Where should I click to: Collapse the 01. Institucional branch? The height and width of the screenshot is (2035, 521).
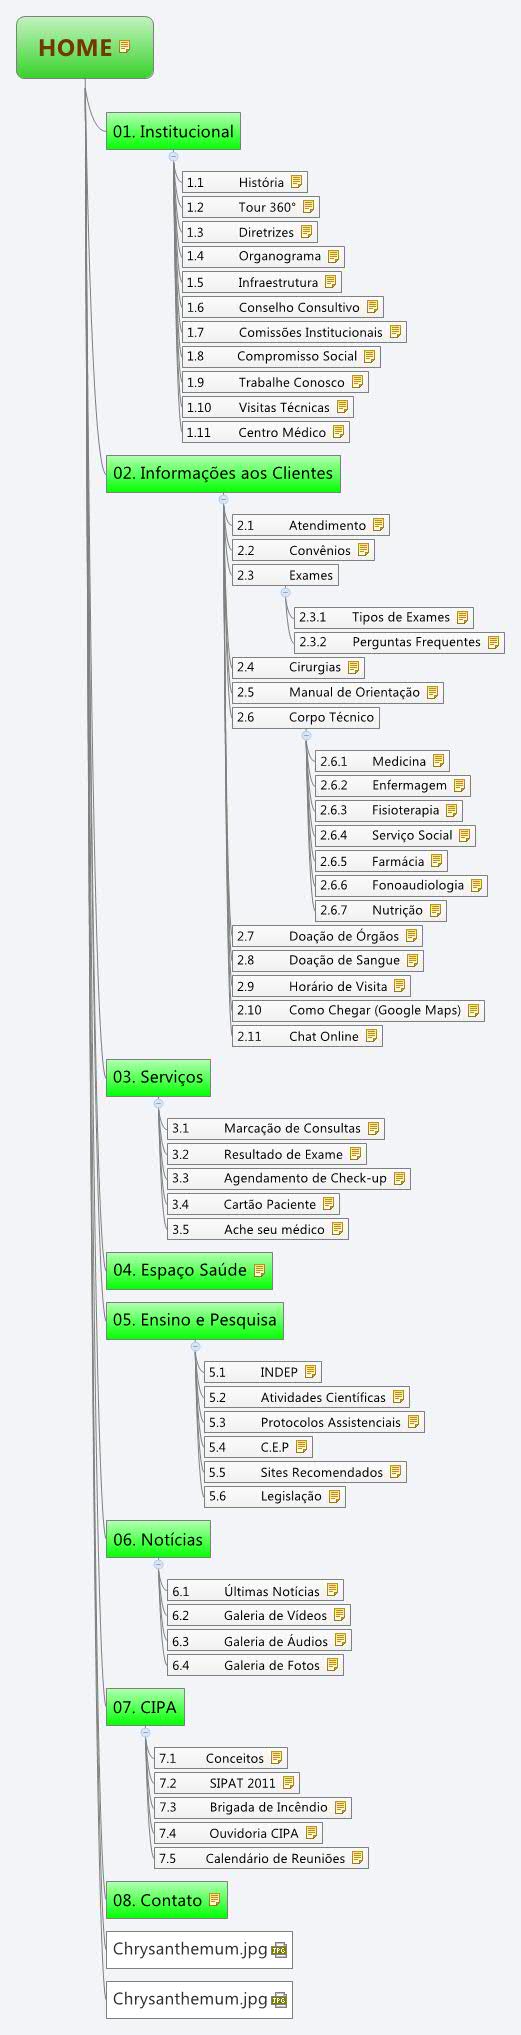[x=173, y=156]
